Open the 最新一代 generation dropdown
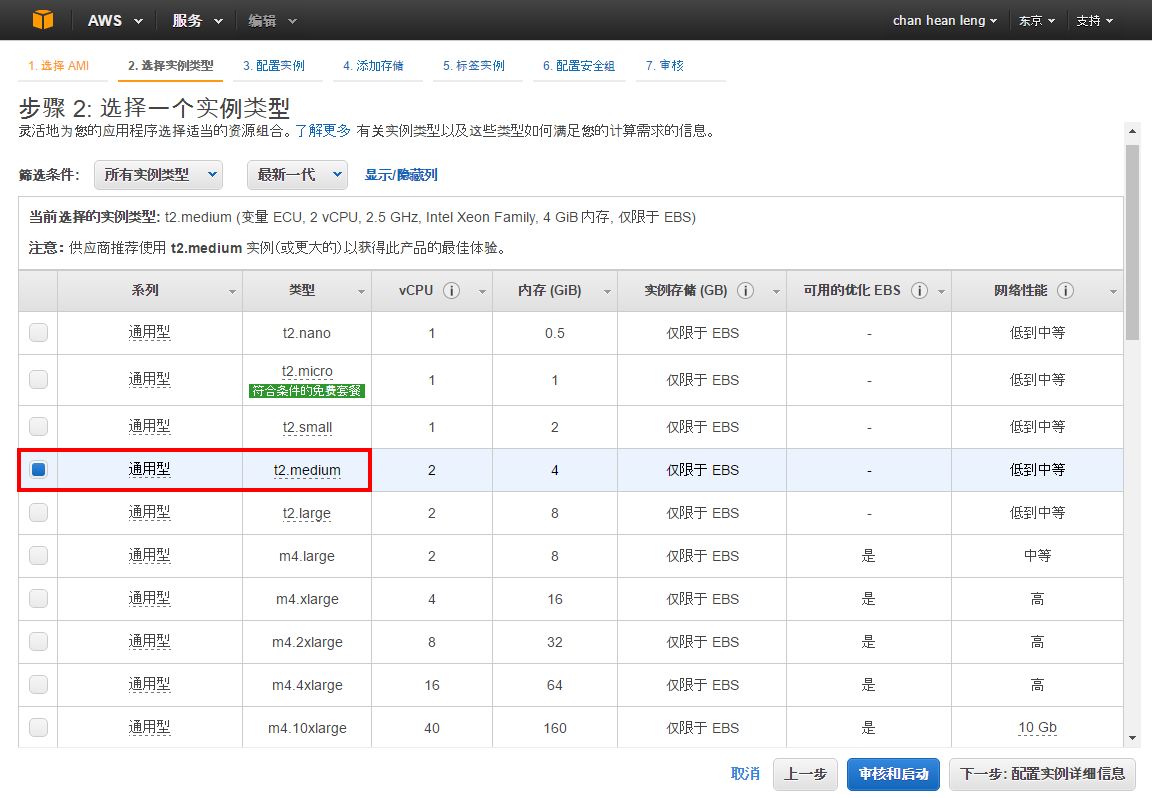Viewport: 1152px width, 798px height. [x=297, y=175]
